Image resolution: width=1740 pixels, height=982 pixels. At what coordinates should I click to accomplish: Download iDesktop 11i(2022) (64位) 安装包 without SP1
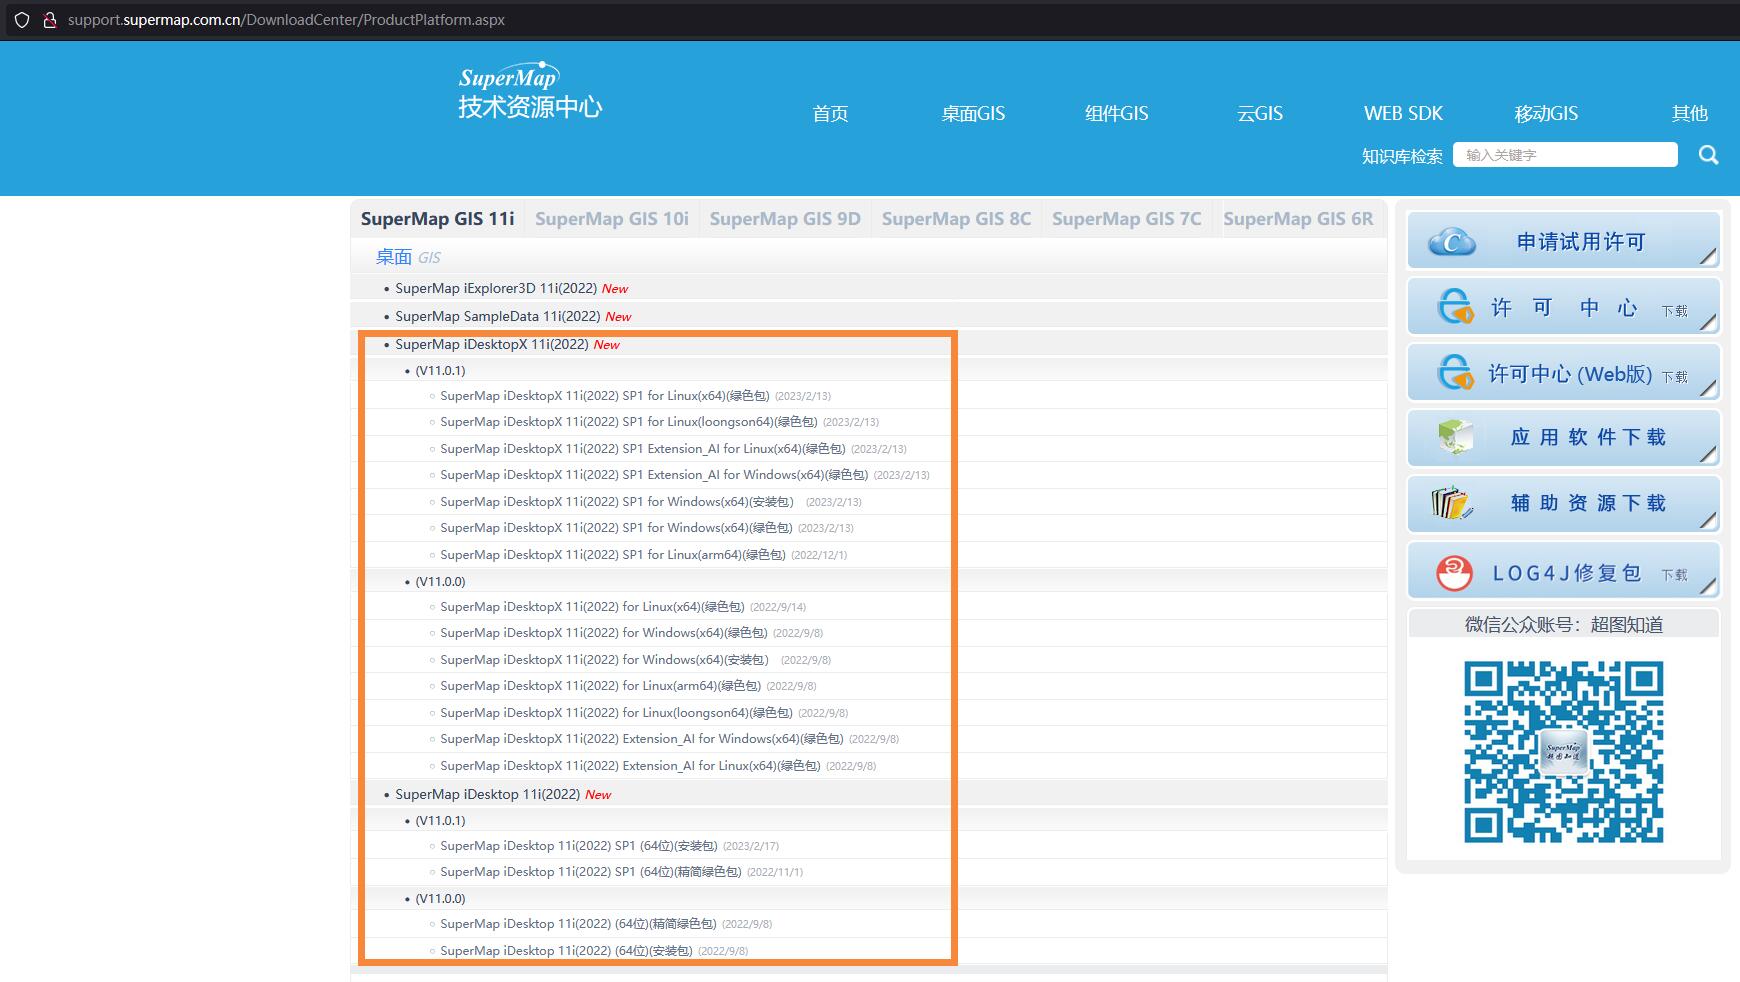coord(566,951)
